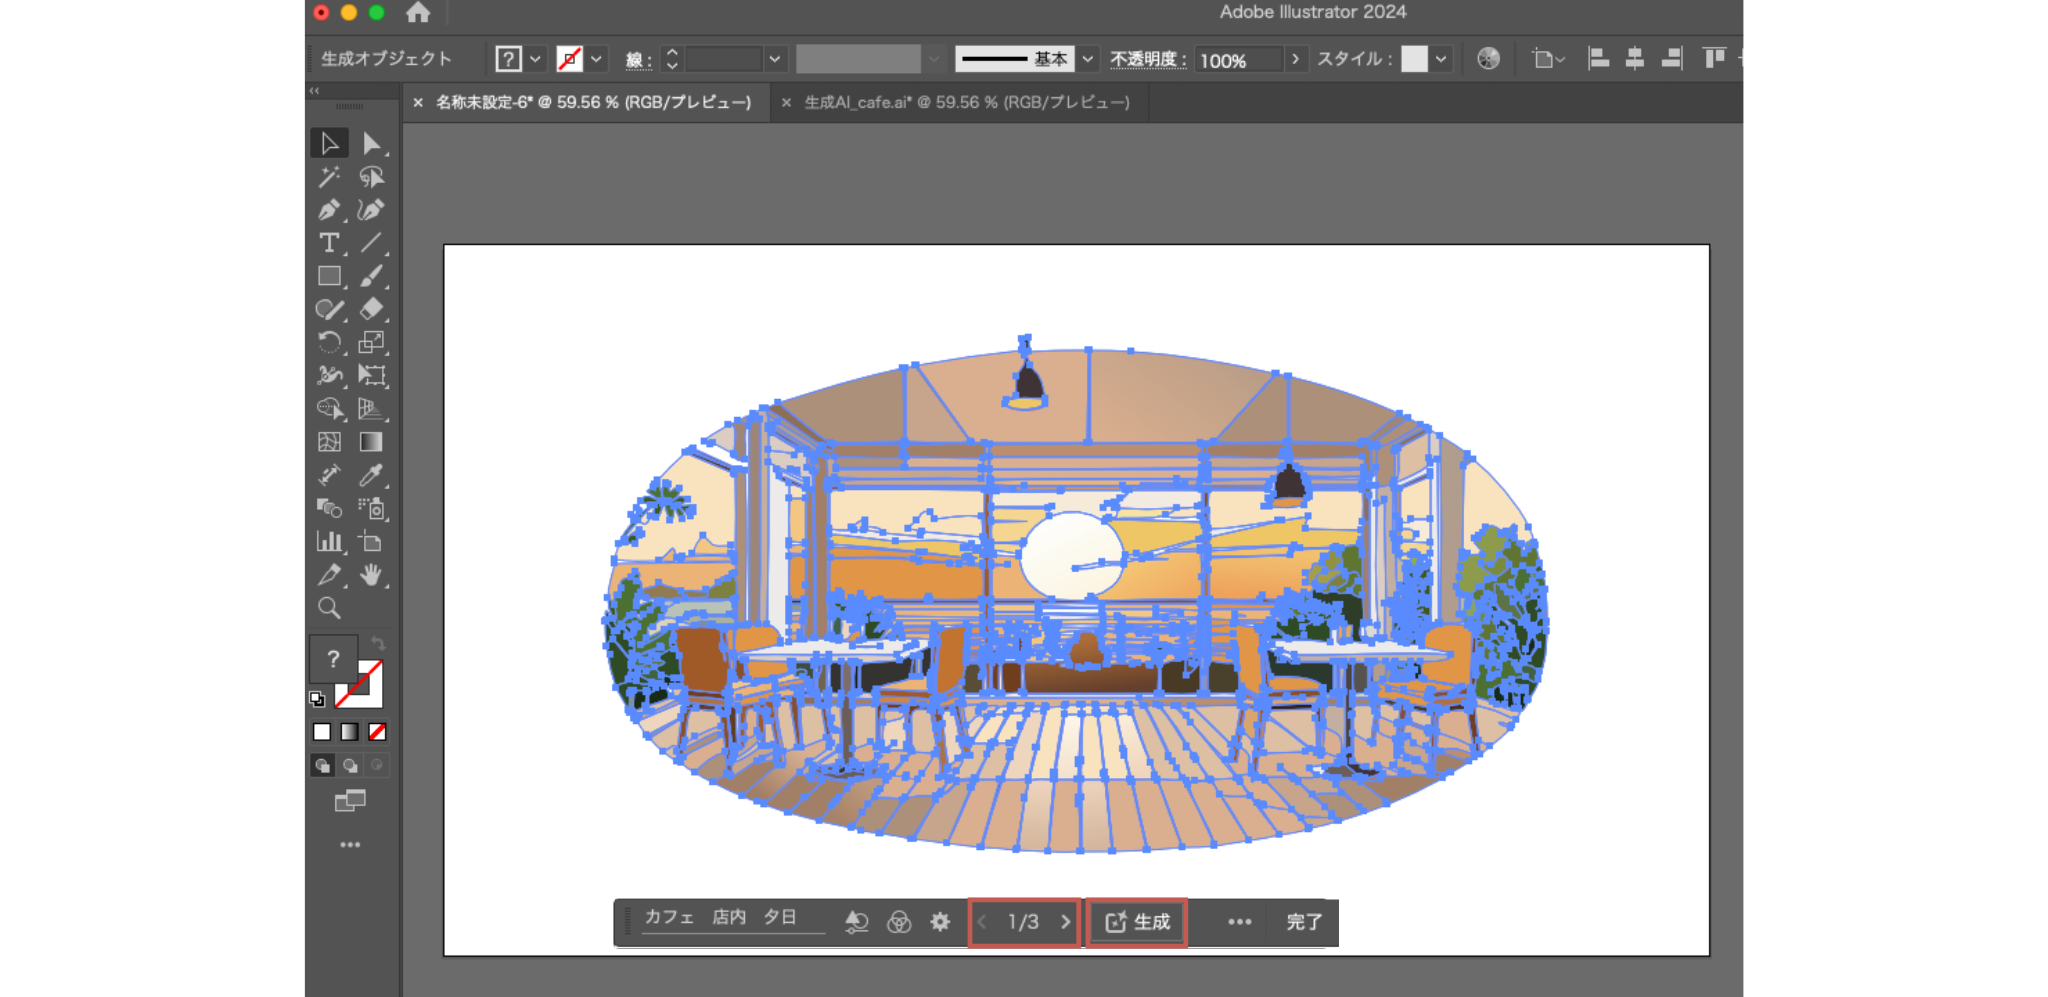Open the brush style dropdown next to 基本

[1086, 59]
